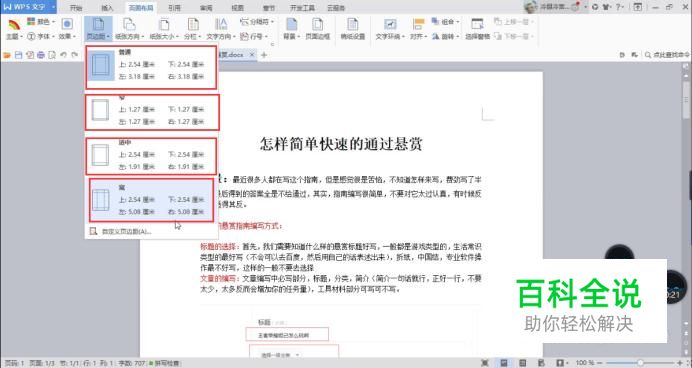The height and width of the screenshot is (368, 692).
Task: Click 上移一层 bring forward
Action: pos(514,22)
